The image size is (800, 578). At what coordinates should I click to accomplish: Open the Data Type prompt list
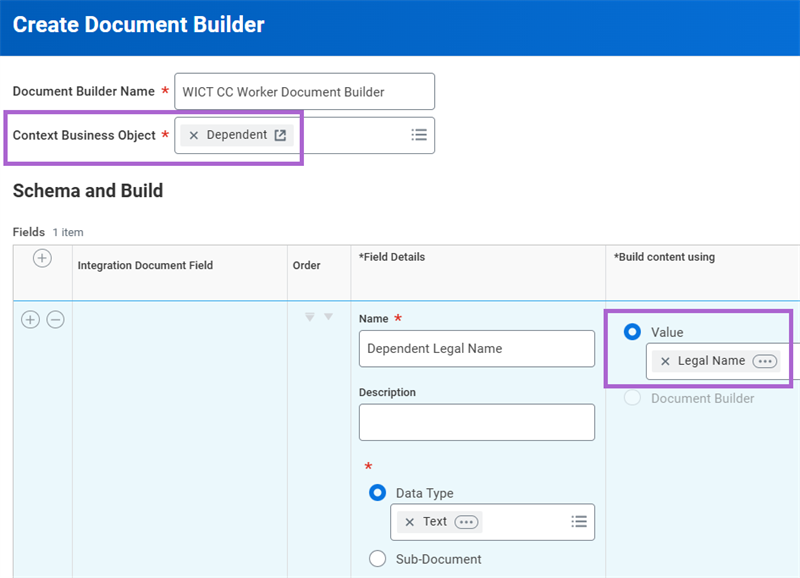(x=579, y=521)
